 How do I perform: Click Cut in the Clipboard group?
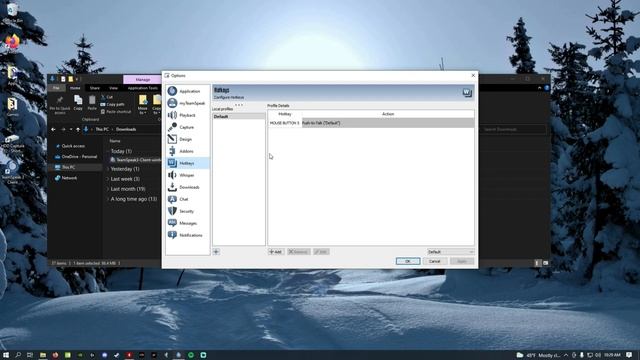(x=107, y=97)
